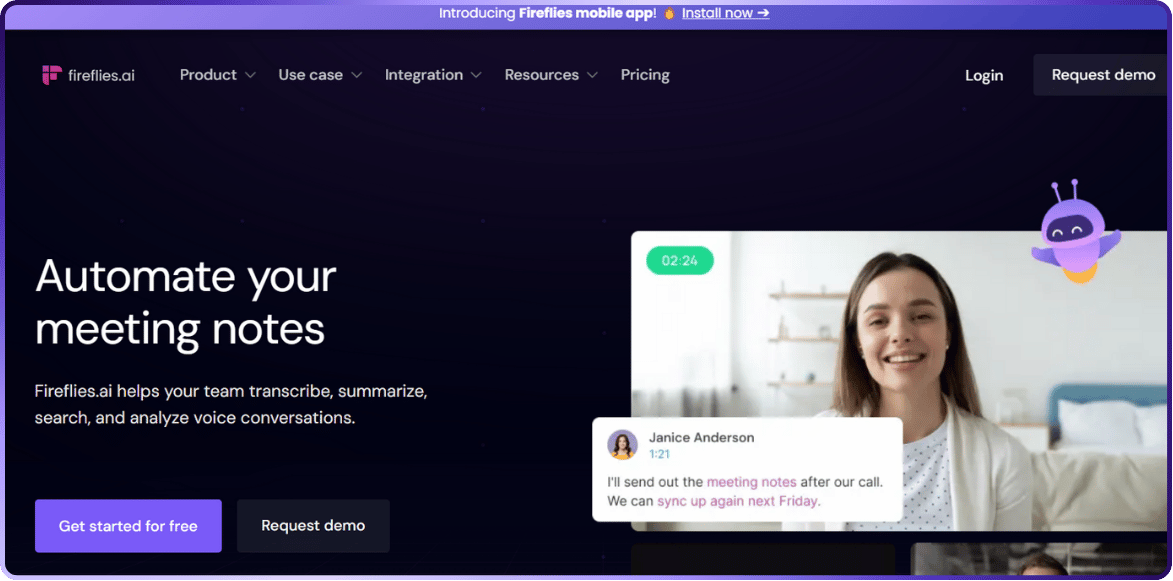The height and width of the screenshot is (581, 1173).
Task: Click the Fireflies.ai helps your team description
Action: click(231, 405)
